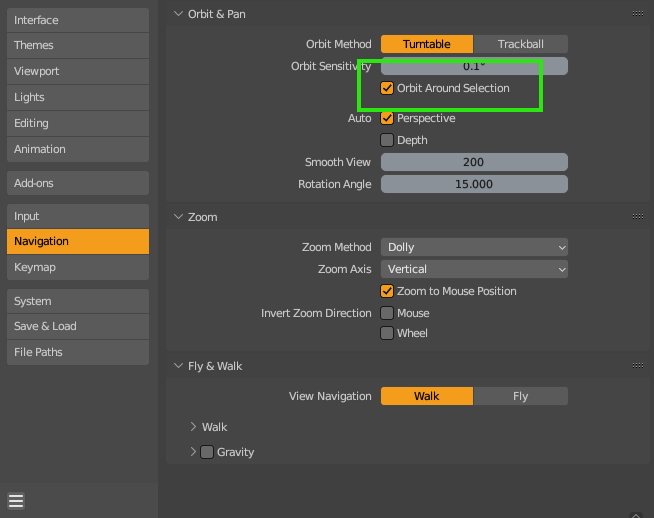This screenshot has height=518, width=654.
Task: Expand the Gravity subpanel
Action: [x=193, y=452]
